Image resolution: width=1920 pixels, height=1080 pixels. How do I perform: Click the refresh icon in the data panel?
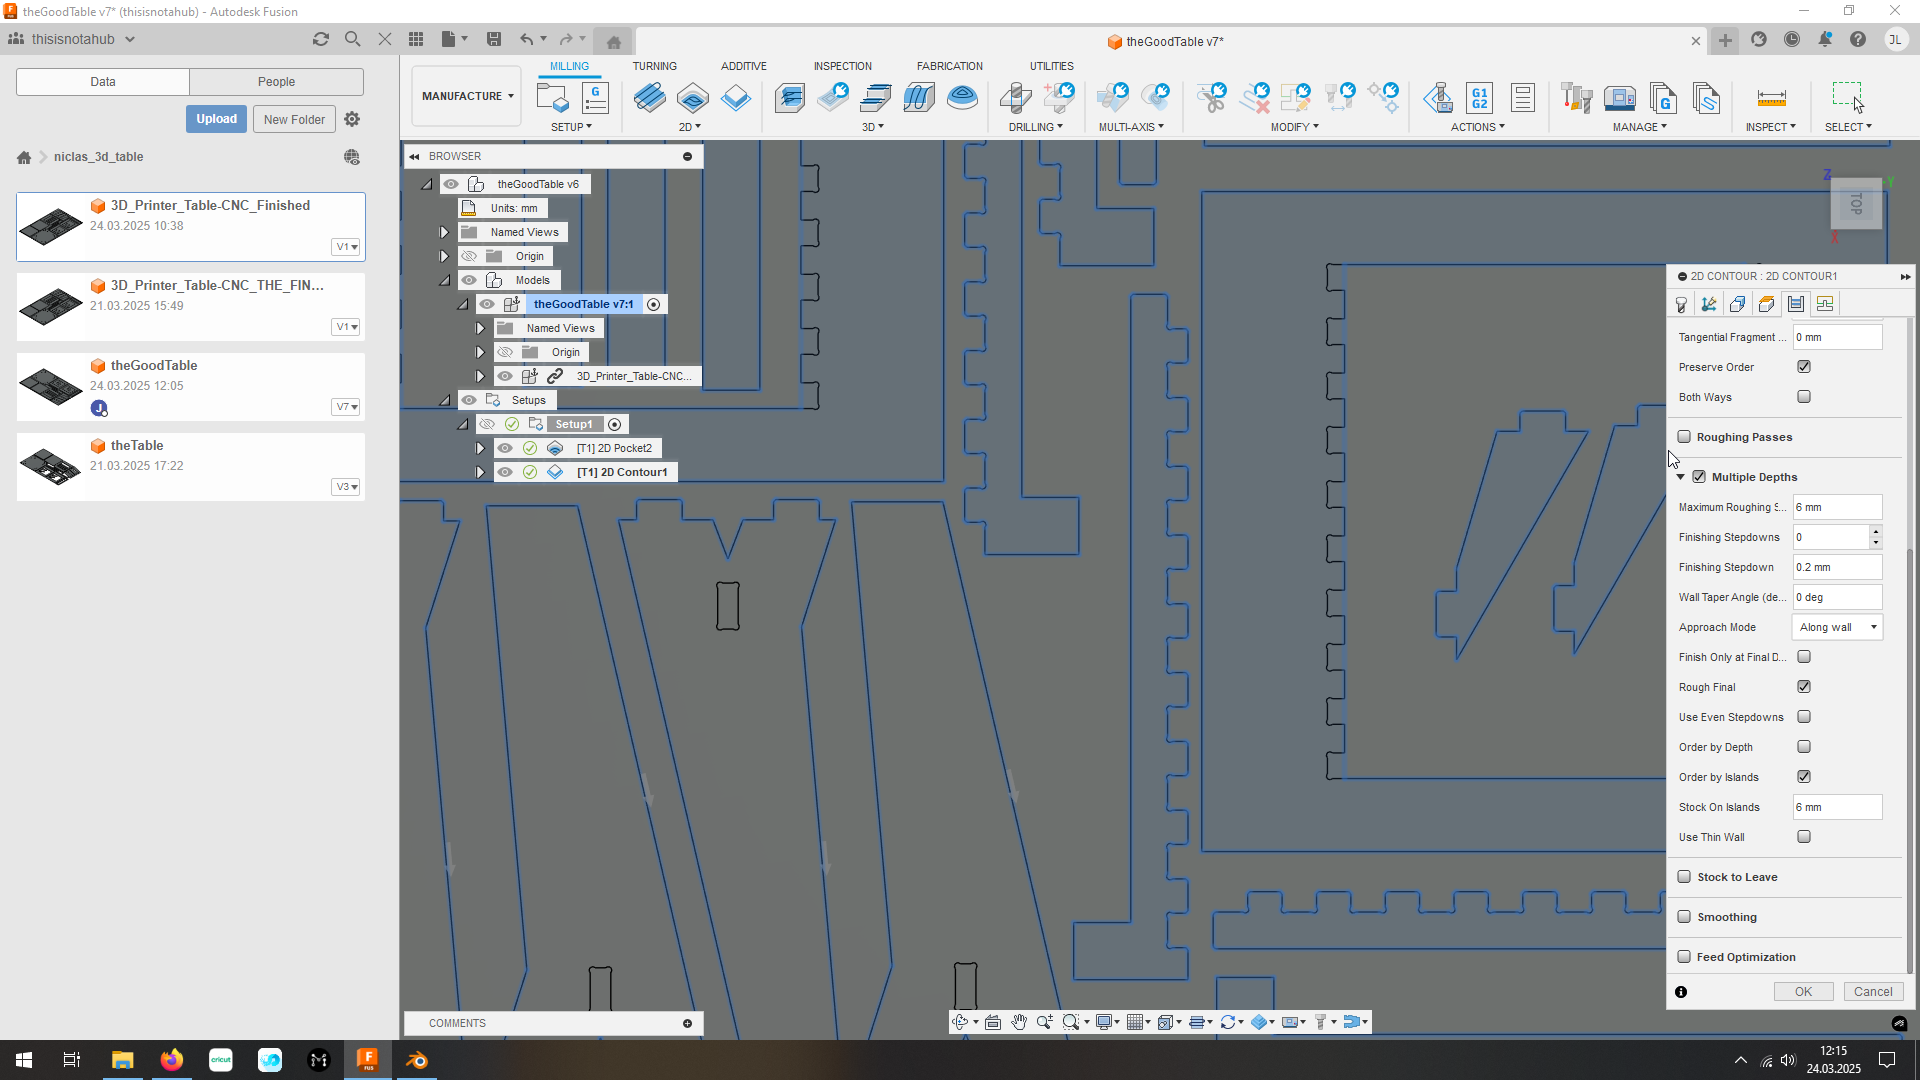tap(320, 39)
